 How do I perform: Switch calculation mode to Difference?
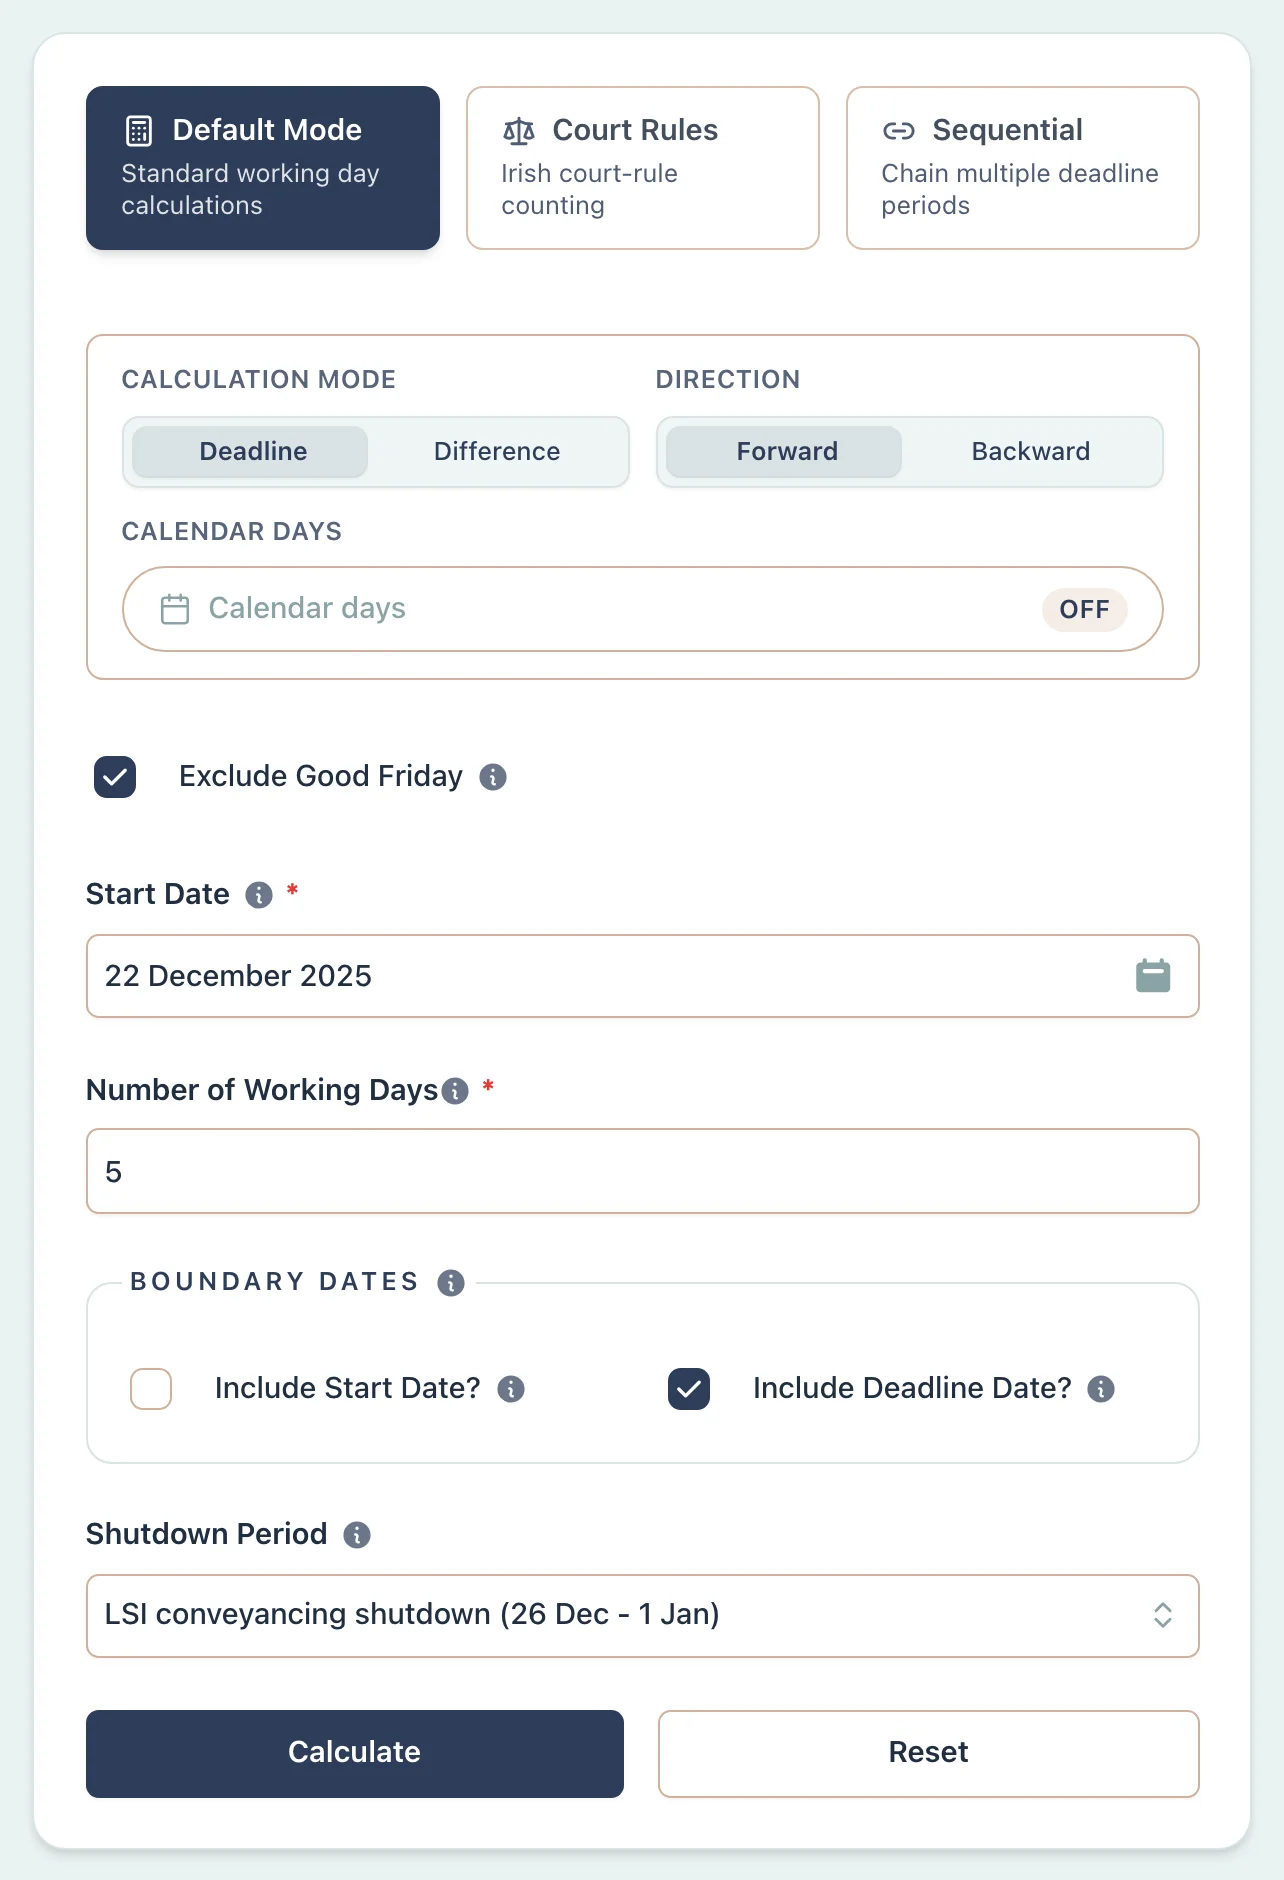pos(496,451)
